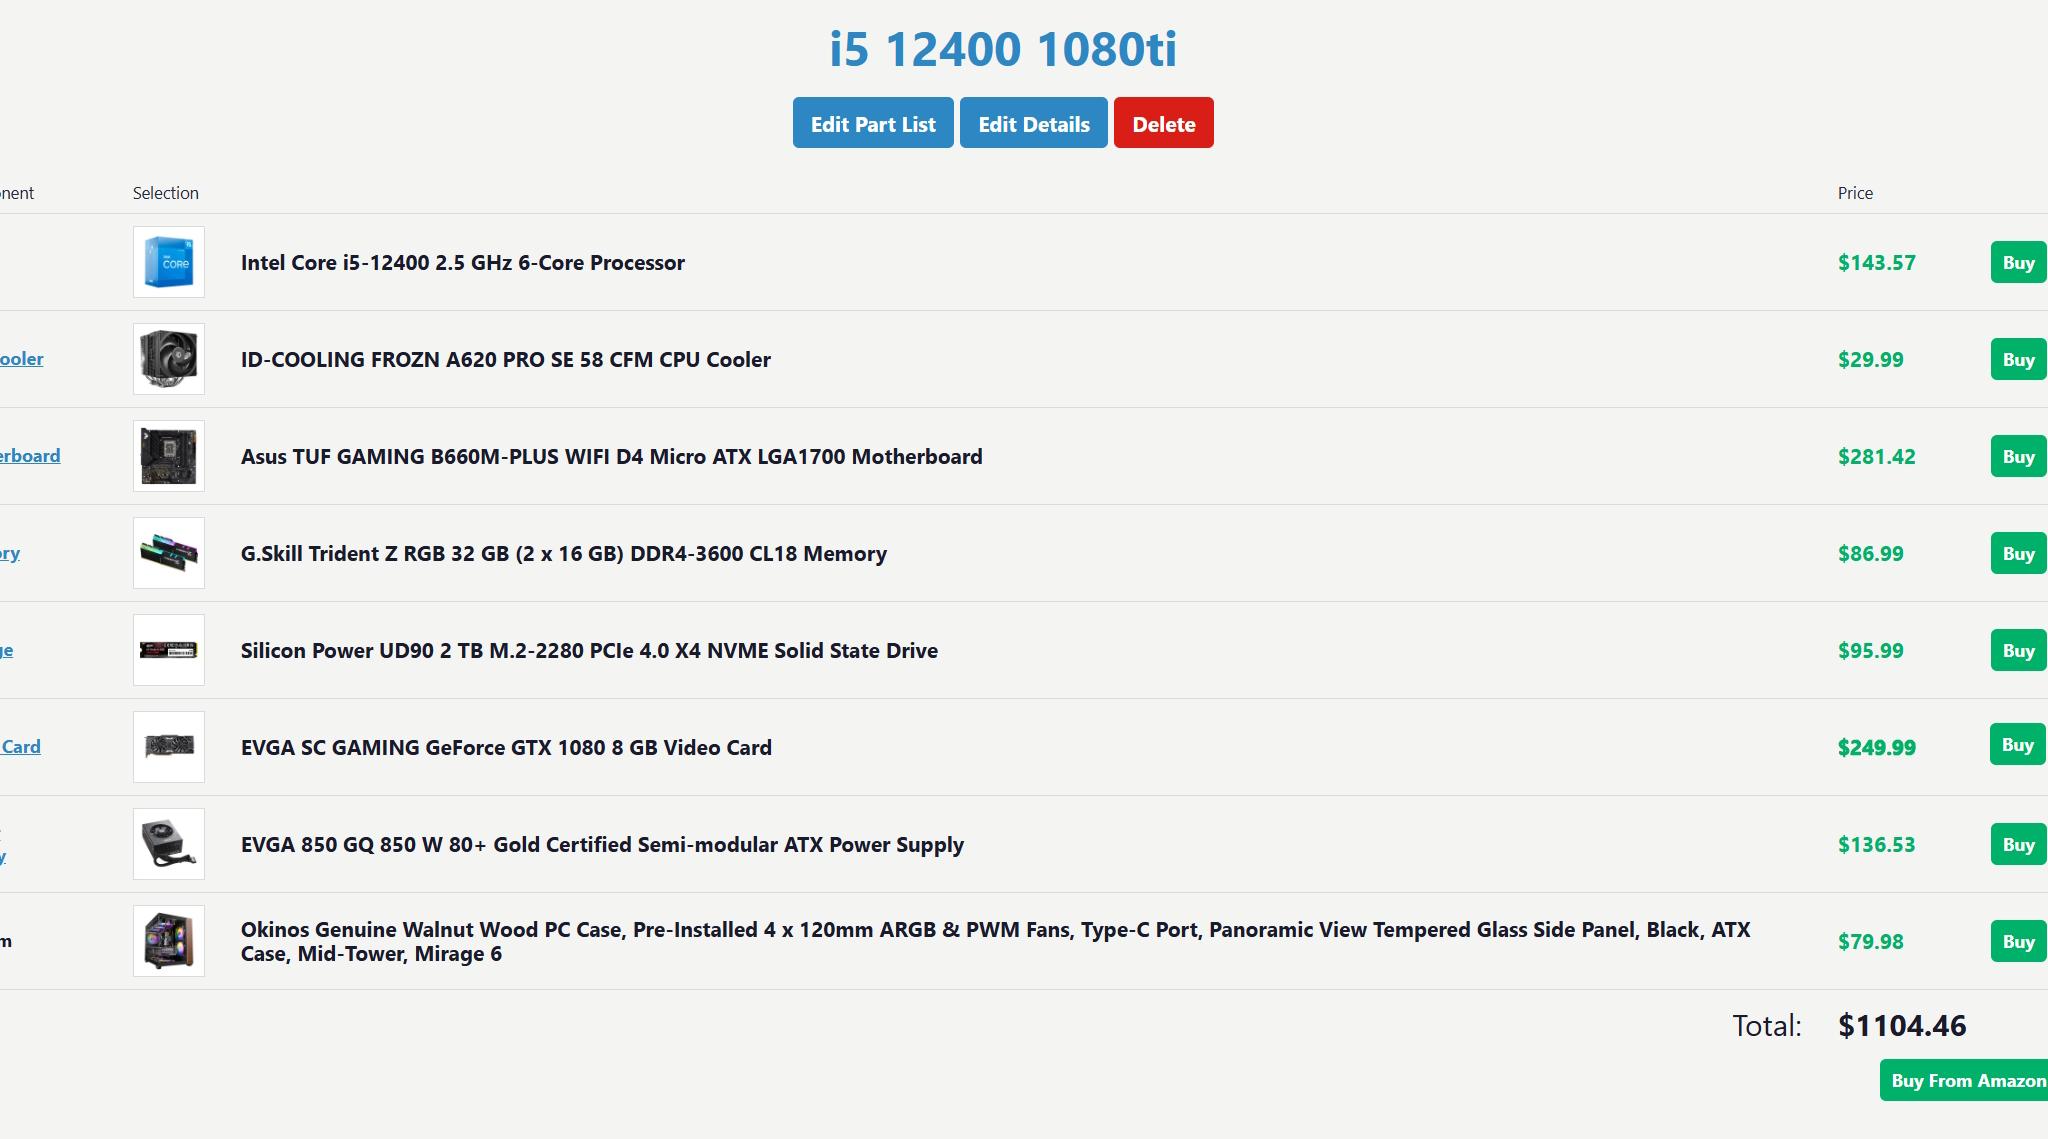This screenshot has height=1139, width=2048.
Task: Buy the Okinos Walnut Wood PC case
Action: [2019, 941]
